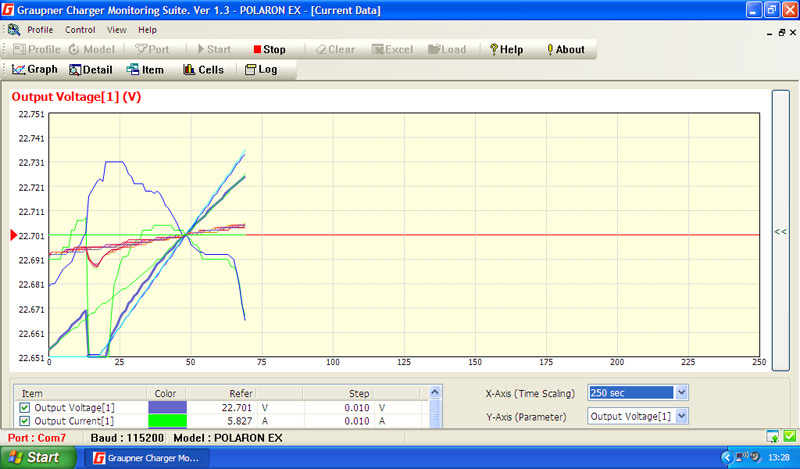The height and width of the screenshot is (469, 800).
Task: Click the Output Current step value 0.010
Action: pos(357,421)
